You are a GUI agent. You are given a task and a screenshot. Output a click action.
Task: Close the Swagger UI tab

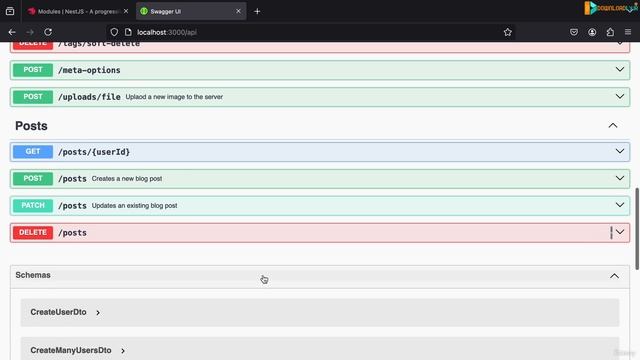pyautogui.click(x=238, y=11)
